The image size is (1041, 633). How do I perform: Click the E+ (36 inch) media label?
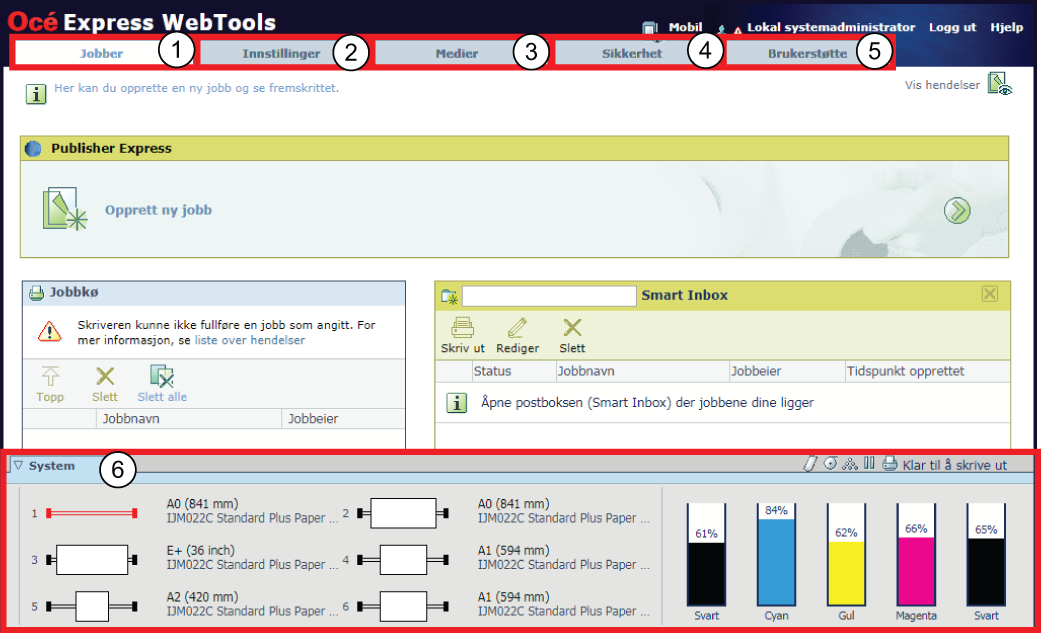click(200, 551)
